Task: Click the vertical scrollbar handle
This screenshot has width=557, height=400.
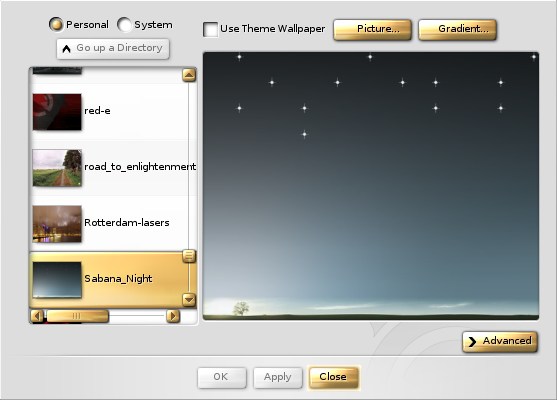Action: click(189, 256)
